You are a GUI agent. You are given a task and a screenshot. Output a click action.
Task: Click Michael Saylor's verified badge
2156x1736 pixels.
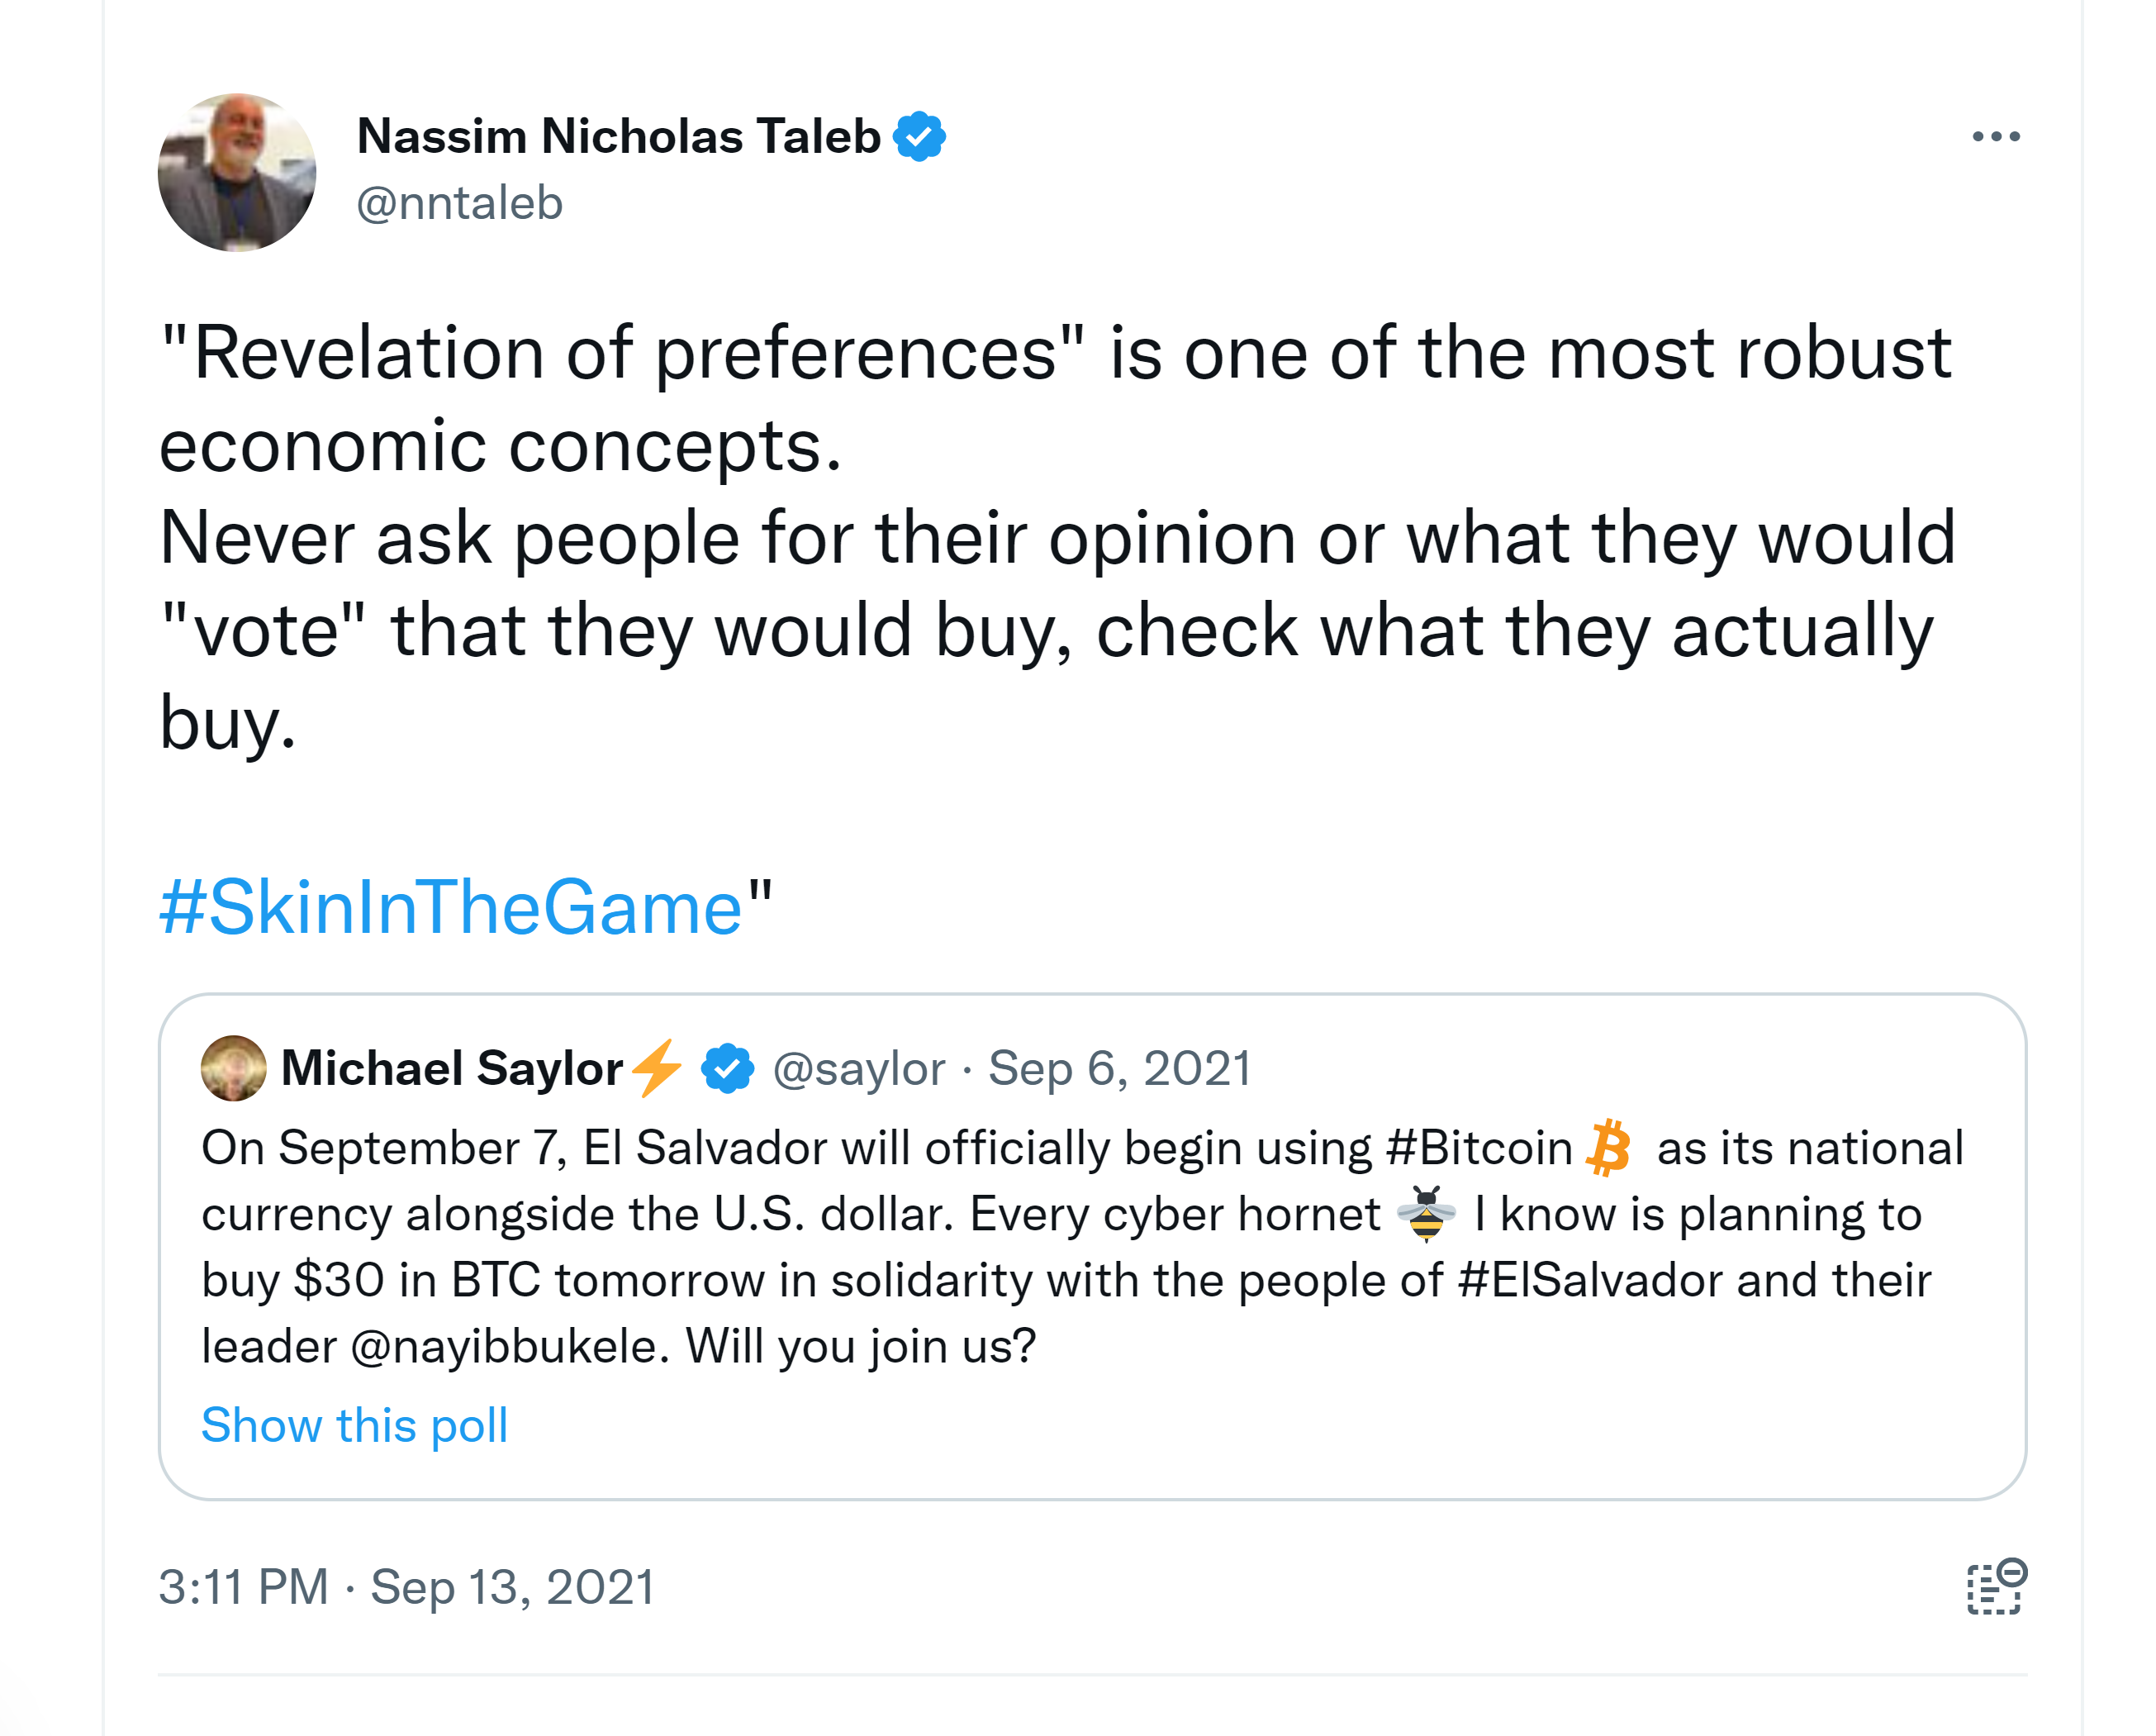point(727,1068)
